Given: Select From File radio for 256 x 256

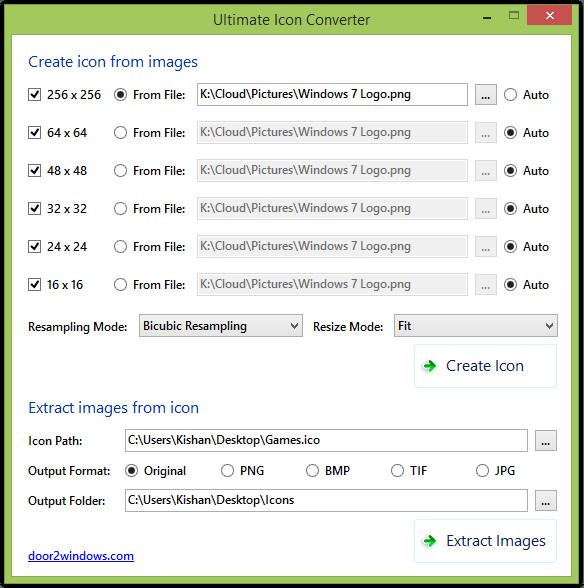Looking at the screenshot, I should 120,94.
